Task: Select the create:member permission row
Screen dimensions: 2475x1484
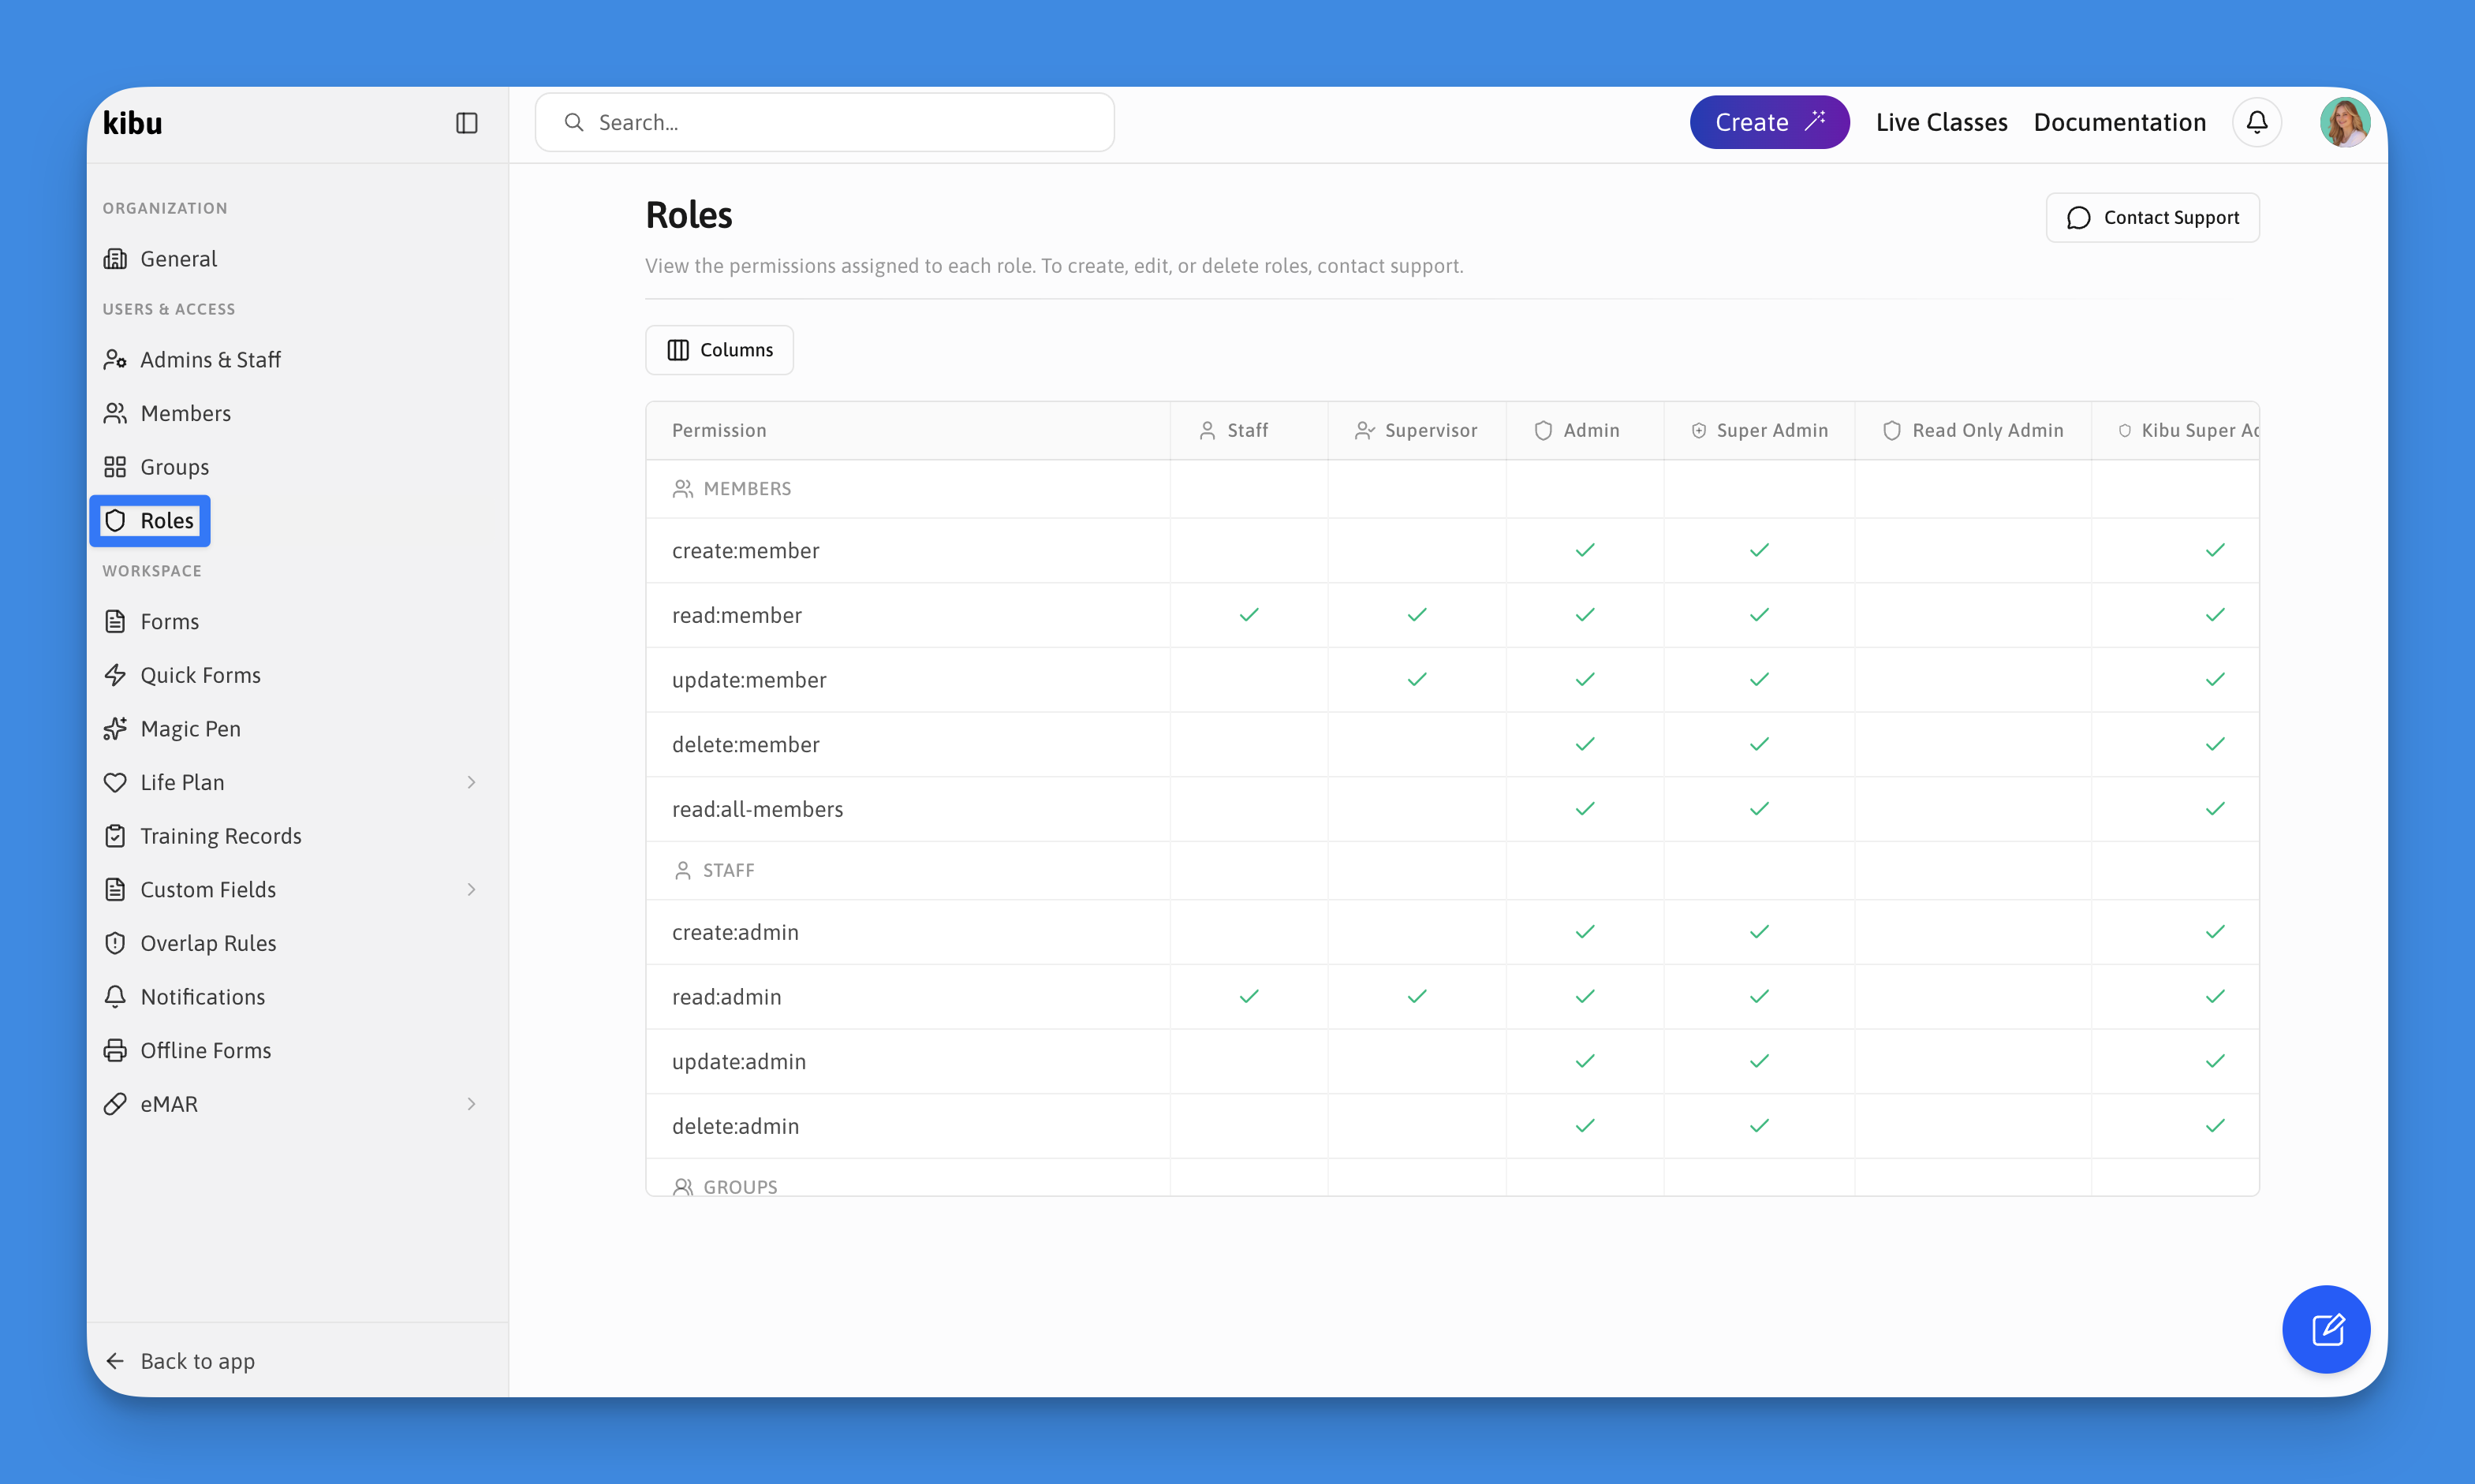Action: point(1452,550)
